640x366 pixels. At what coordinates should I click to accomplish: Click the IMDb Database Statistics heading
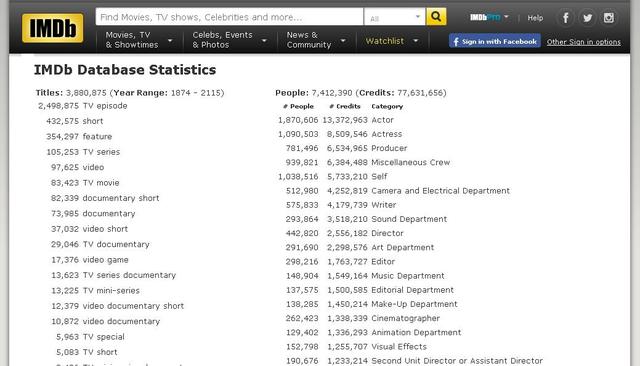[125, 70]
